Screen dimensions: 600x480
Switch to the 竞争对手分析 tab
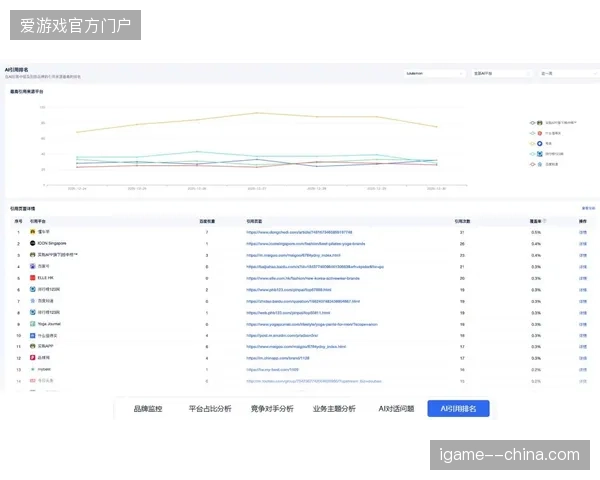[272, 409]
